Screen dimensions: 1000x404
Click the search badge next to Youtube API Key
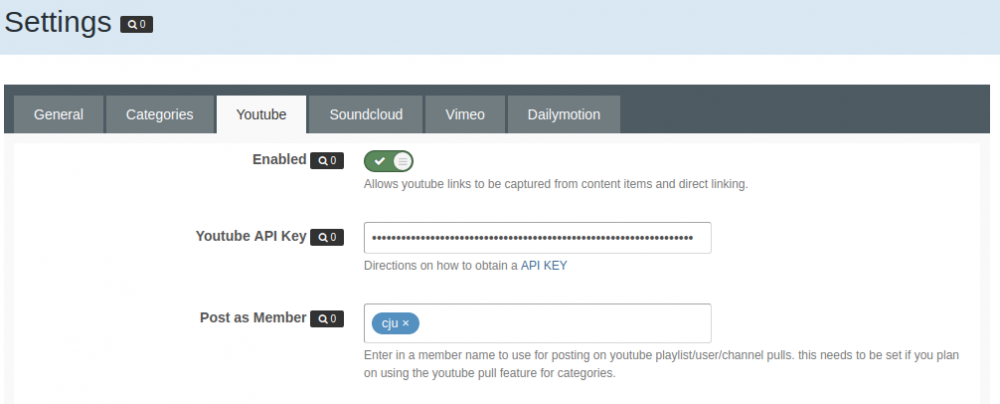click(327, 237)
